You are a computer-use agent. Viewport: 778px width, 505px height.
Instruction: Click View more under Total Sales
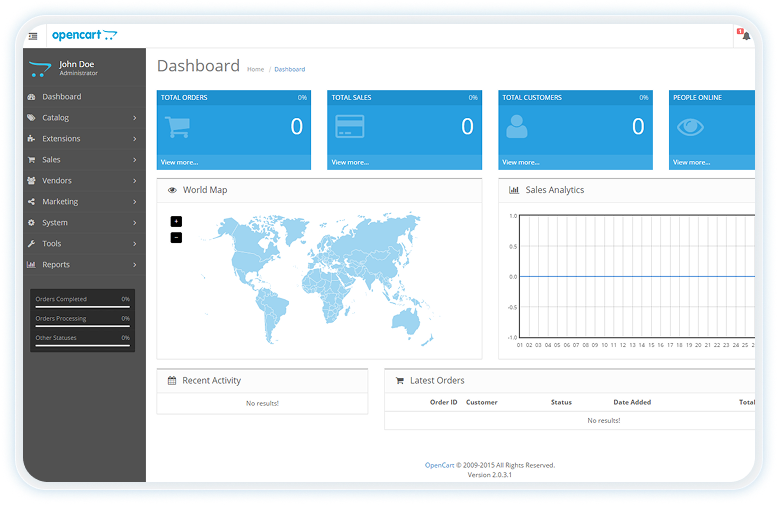click(x=350, y=162)
